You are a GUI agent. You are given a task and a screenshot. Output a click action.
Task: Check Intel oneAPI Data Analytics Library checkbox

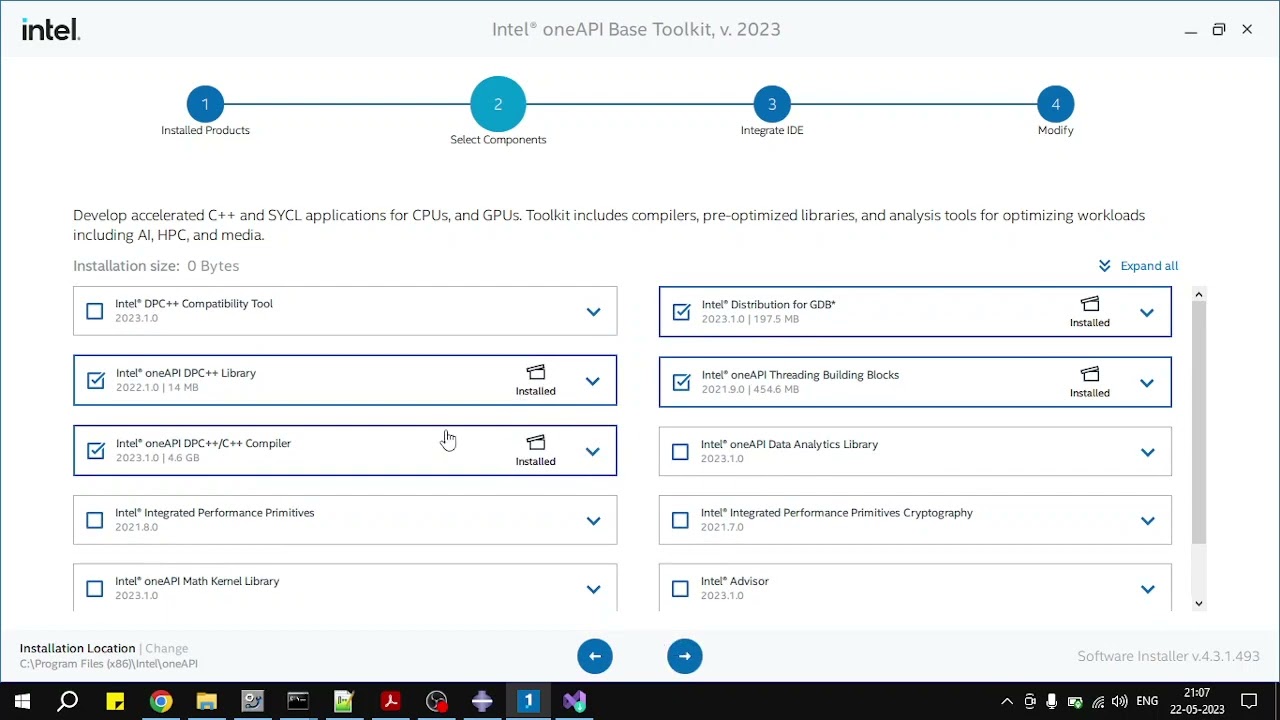click(x=681, y=452)
